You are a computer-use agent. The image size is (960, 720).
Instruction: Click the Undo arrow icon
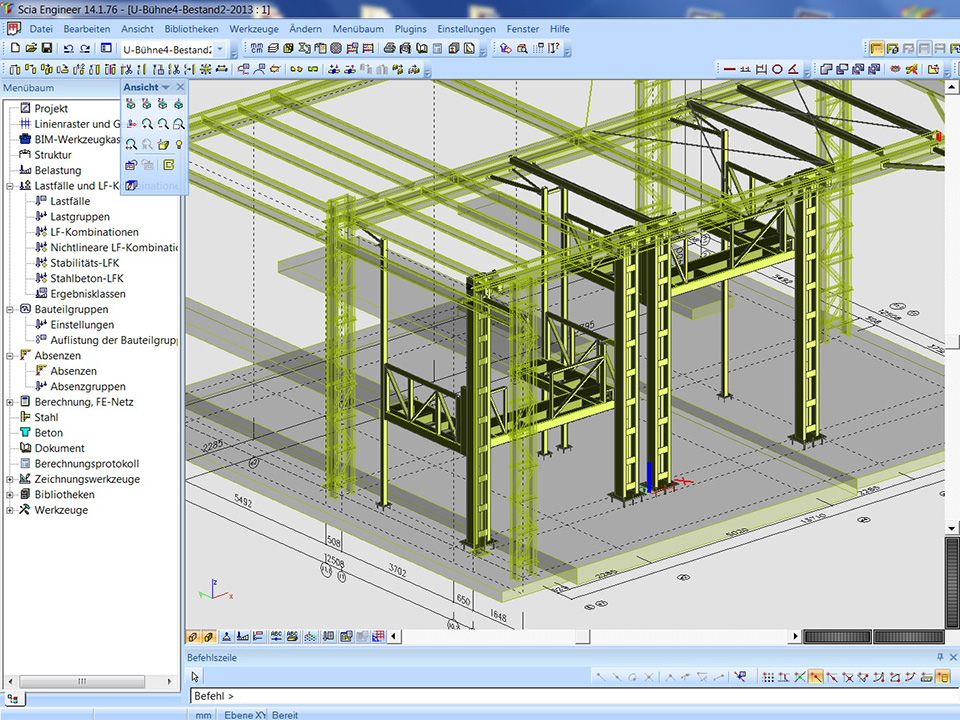pos(68,48)
